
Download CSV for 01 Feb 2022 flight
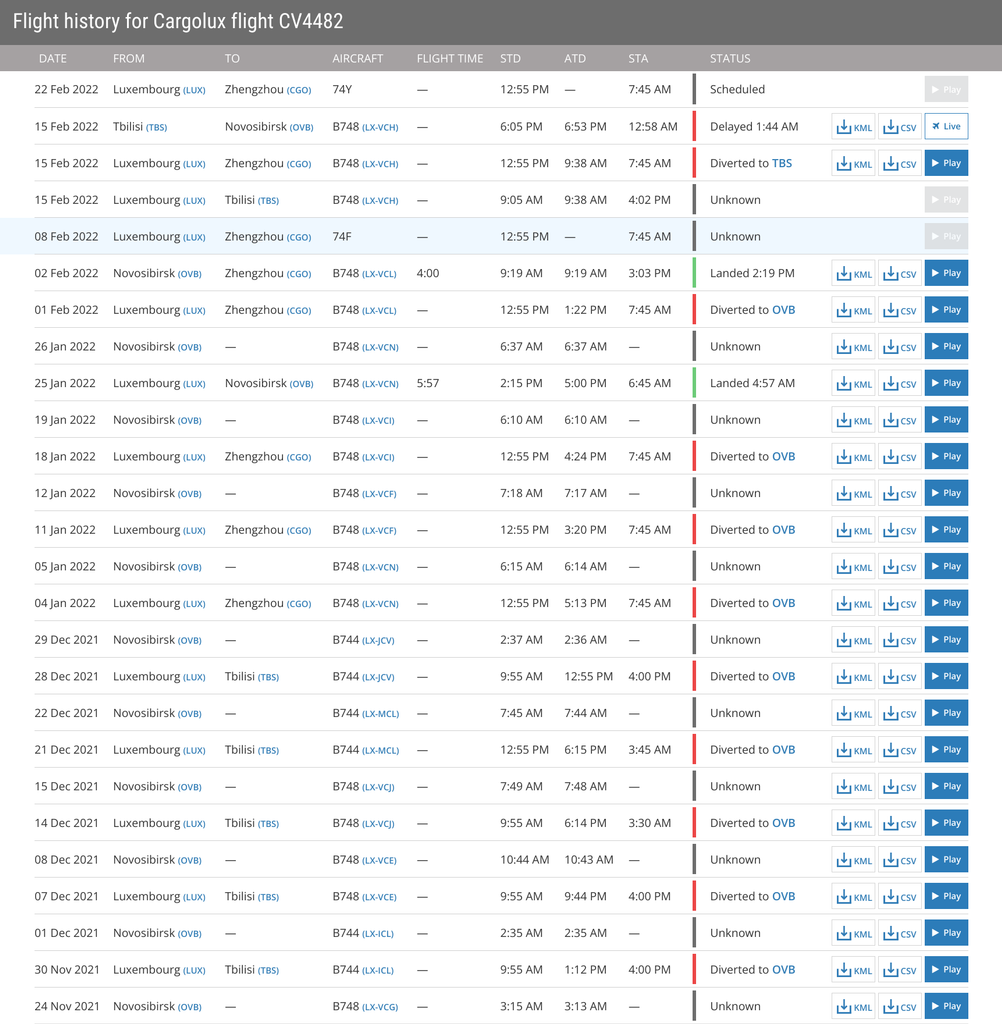click(x=899, y=310)
